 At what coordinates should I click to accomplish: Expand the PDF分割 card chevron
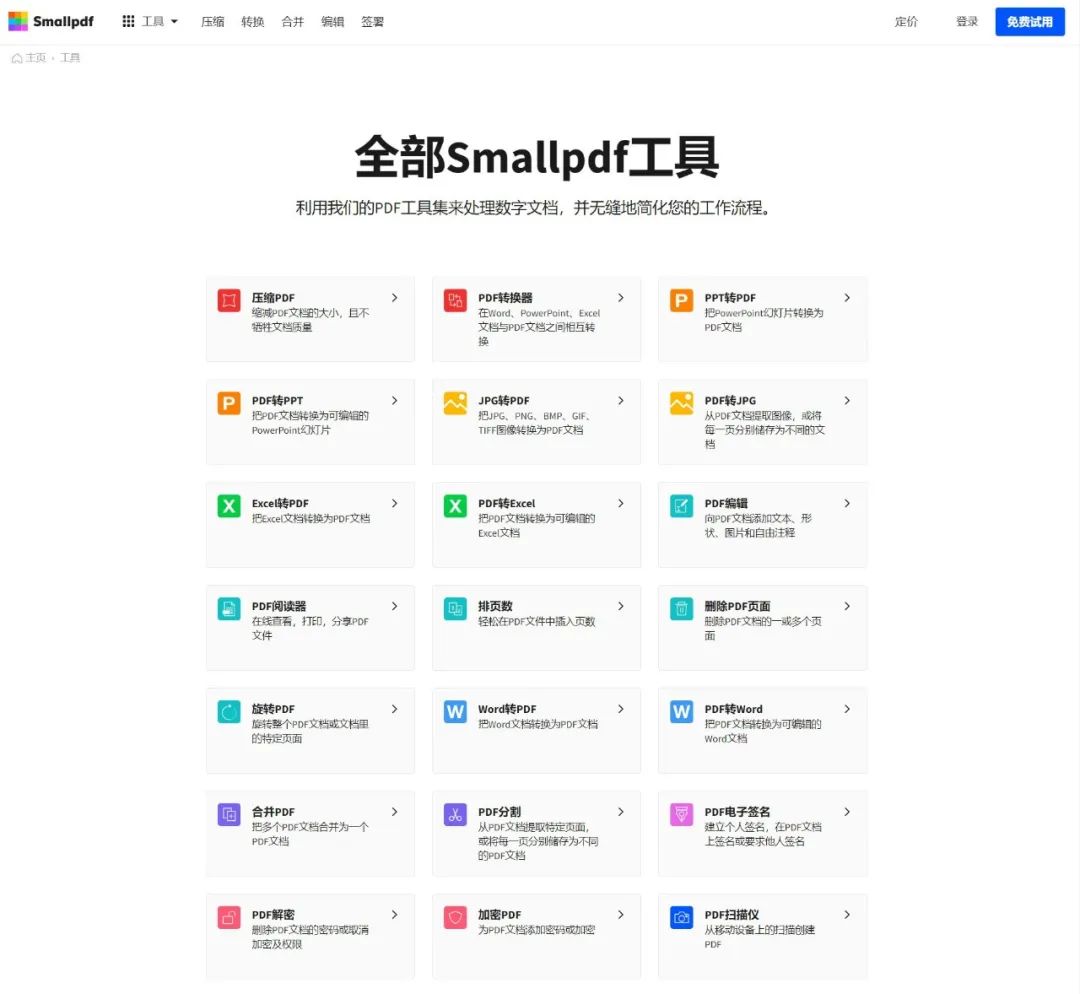coord(621,812)
